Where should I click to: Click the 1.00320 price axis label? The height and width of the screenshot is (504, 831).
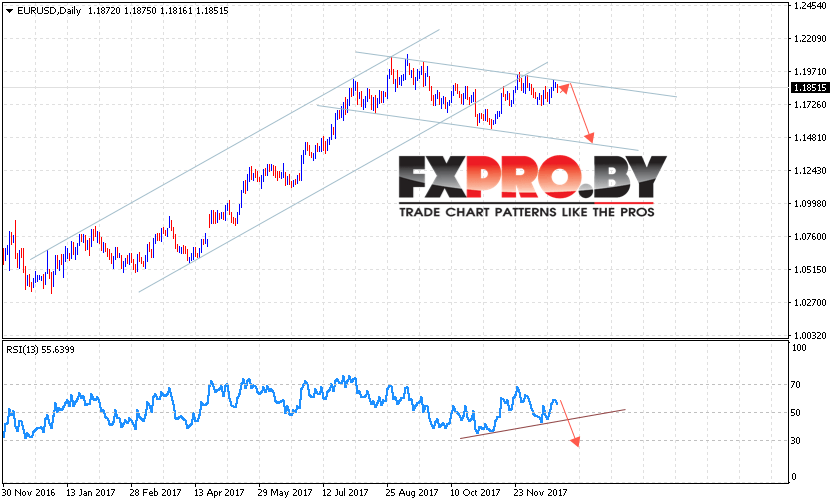pyautogui.click(x=810, y=335)
